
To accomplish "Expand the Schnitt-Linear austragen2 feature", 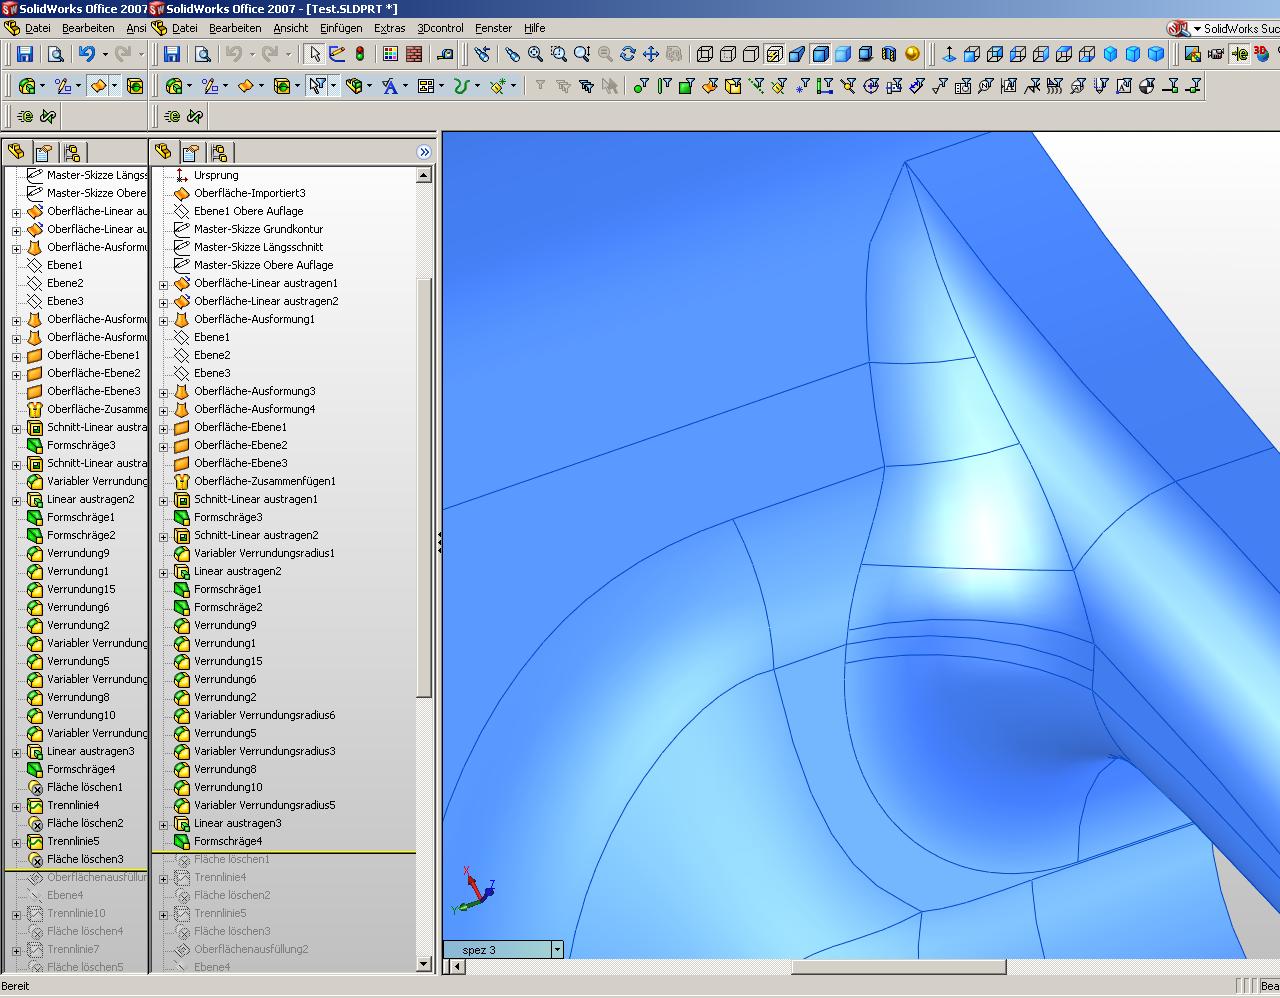I will click(164, 536).
